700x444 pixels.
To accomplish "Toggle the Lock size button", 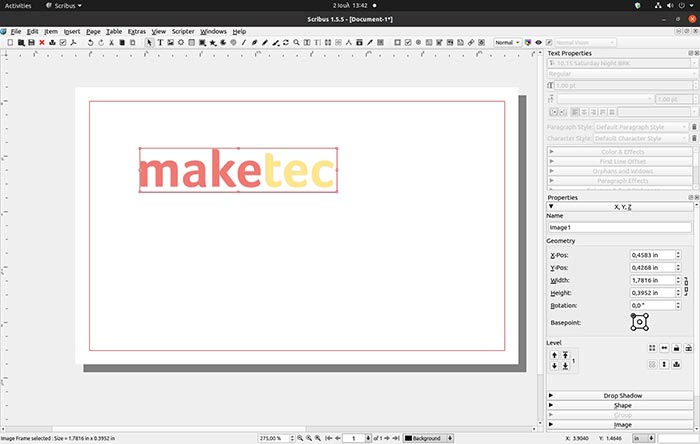I will [688, 348].
